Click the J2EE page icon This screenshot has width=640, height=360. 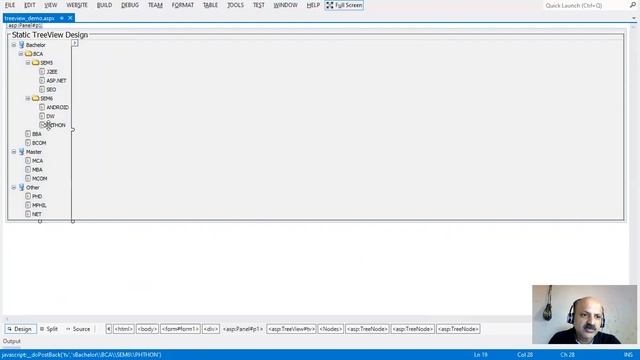pos(42,71)
